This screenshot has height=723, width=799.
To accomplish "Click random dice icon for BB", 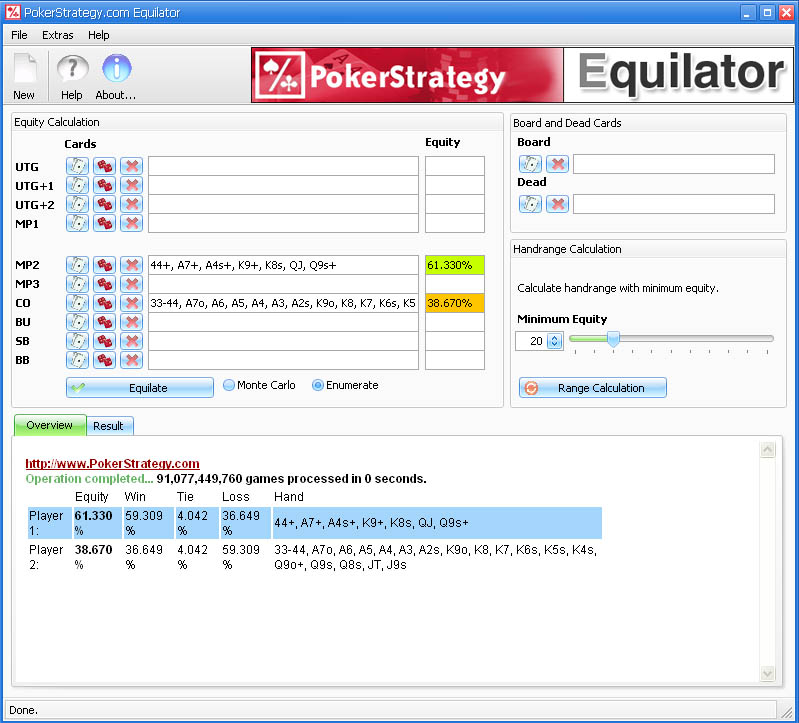I will coord(104,360).
